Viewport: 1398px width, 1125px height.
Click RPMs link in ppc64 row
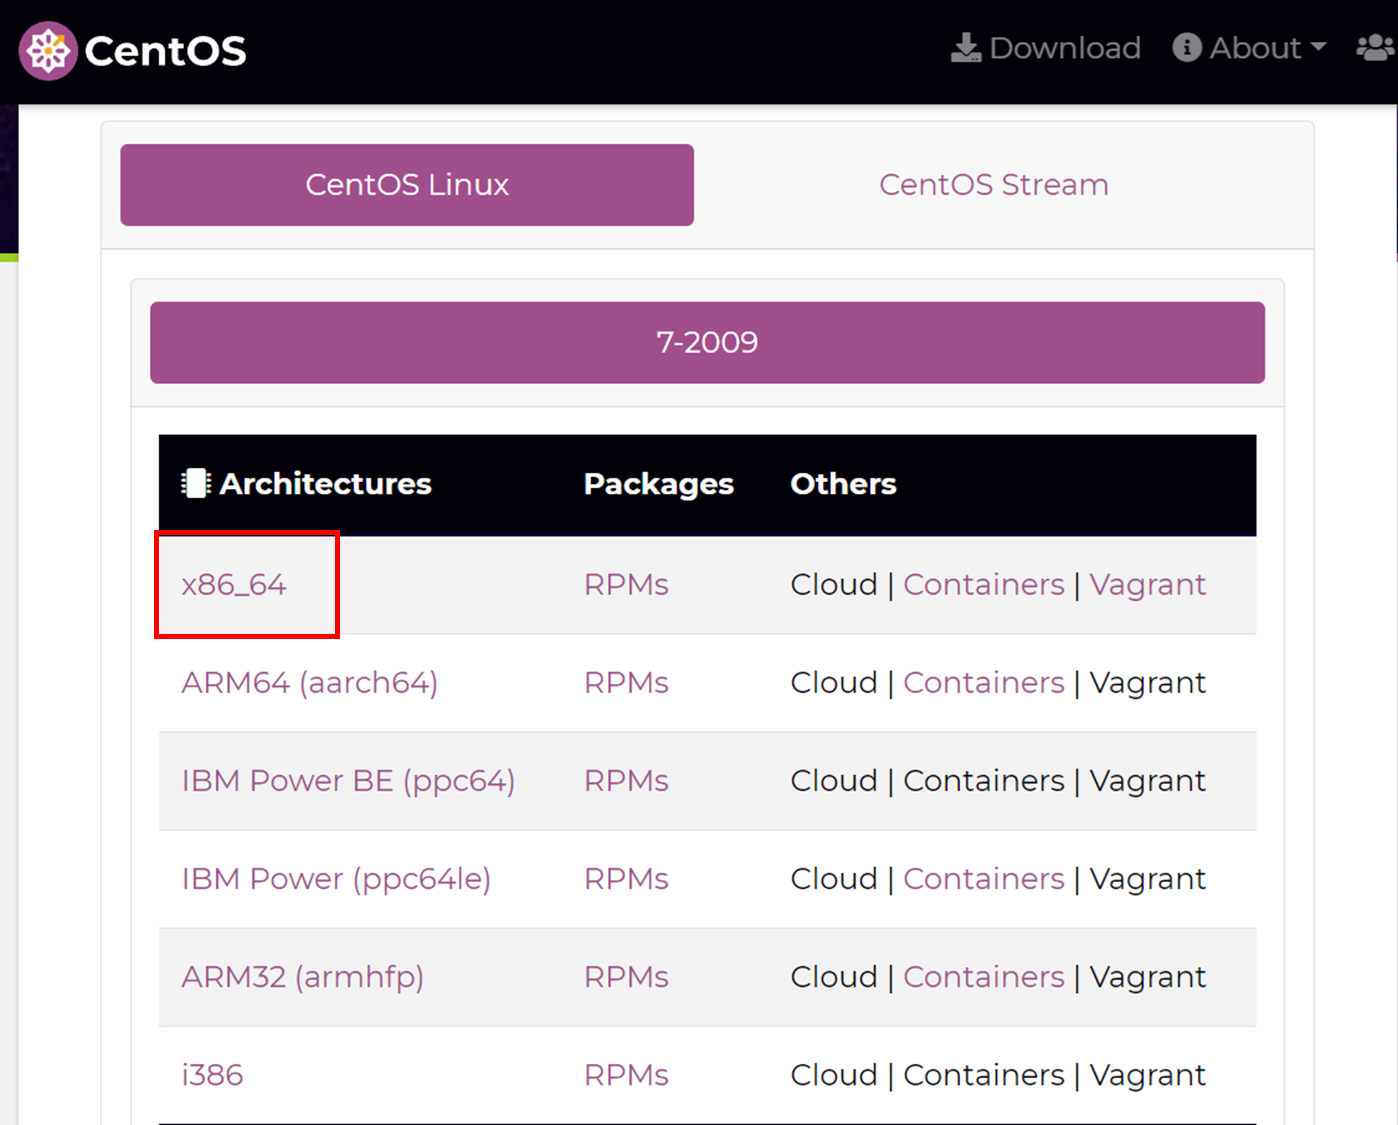point(626,781)
